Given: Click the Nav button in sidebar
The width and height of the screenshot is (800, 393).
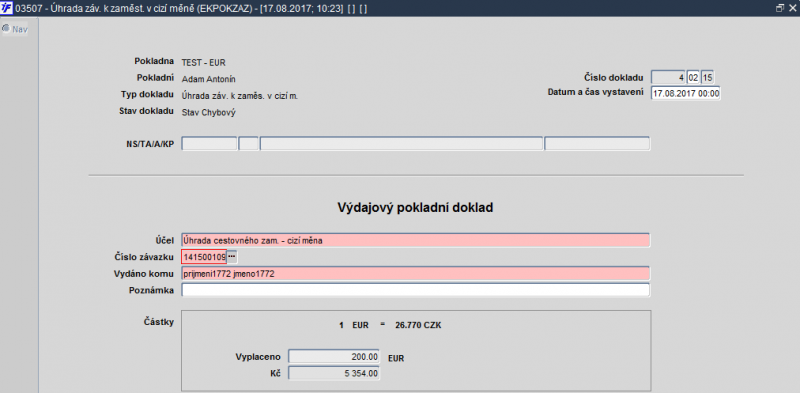Looking at the screenshot, I should click(x=15, y=29).
